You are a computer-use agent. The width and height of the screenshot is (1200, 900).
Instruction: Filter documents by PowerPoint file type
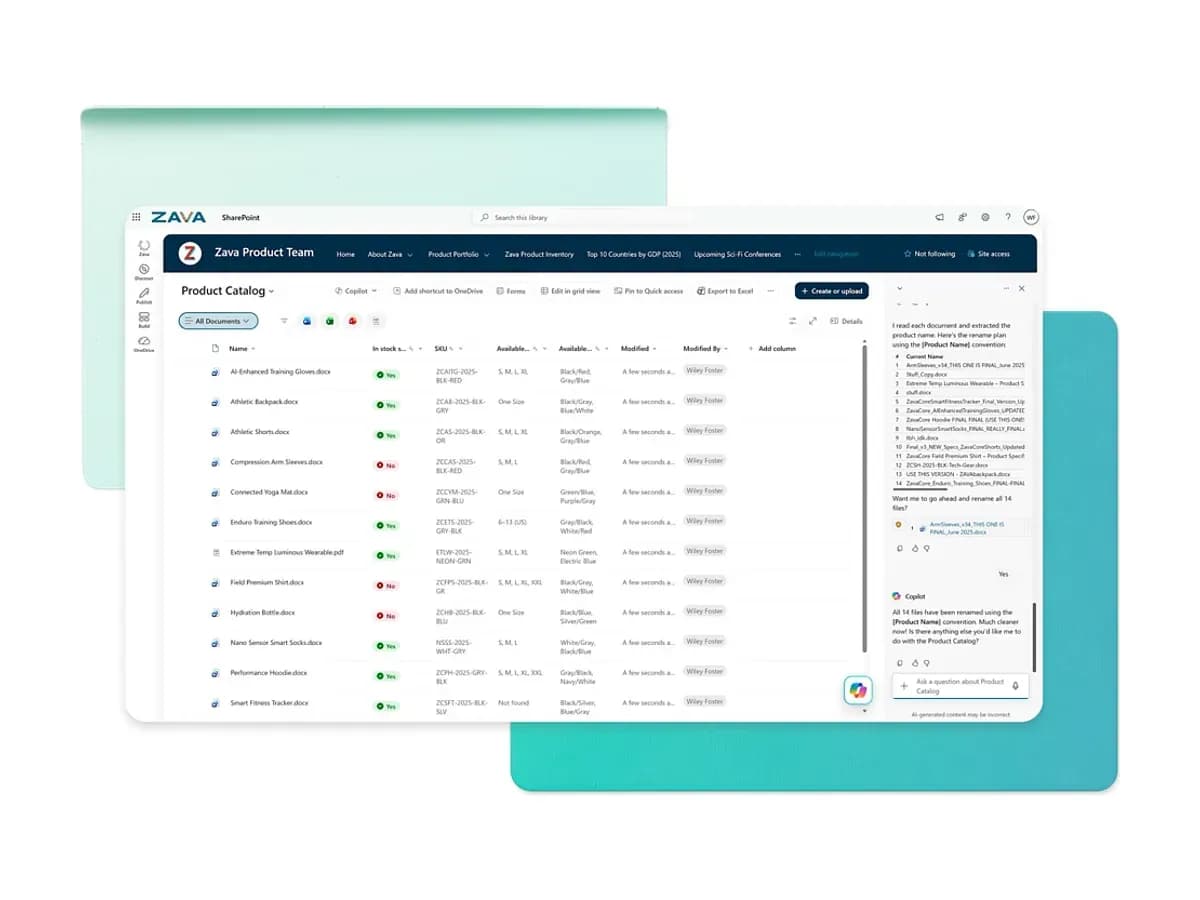click(353, 321)
